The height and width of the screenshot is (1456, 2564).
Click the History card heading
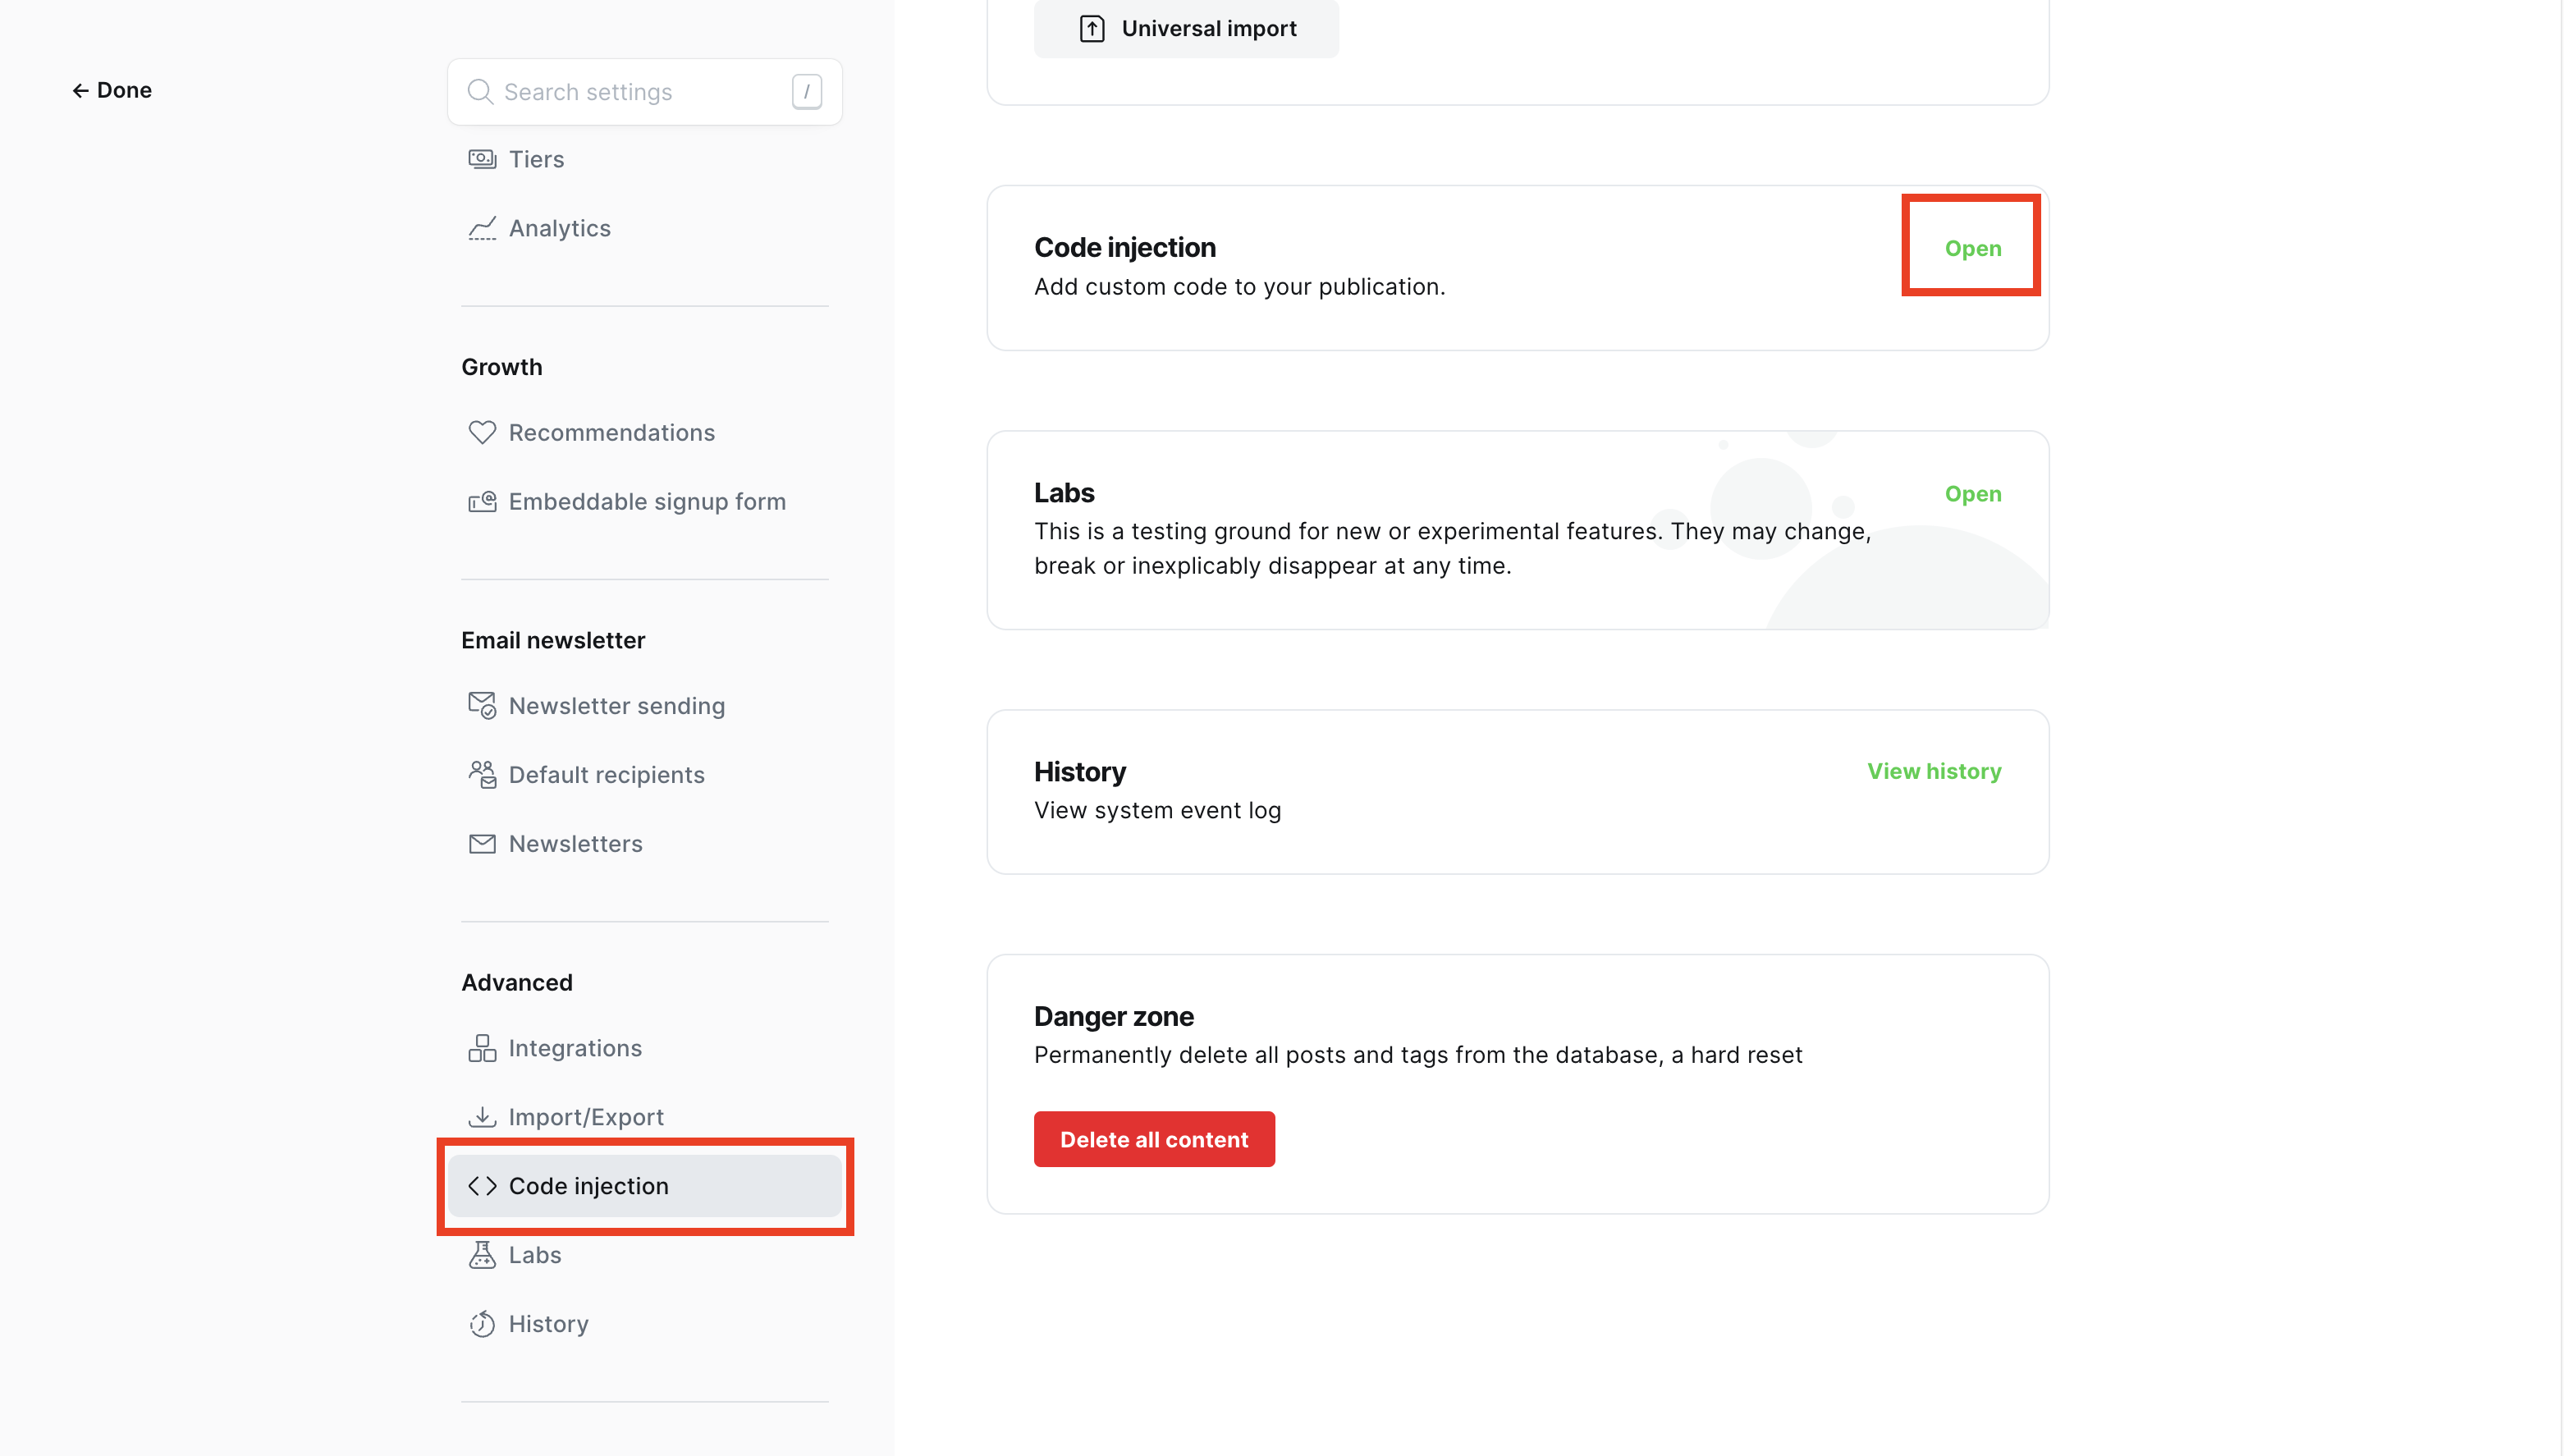pos(1079,771)
